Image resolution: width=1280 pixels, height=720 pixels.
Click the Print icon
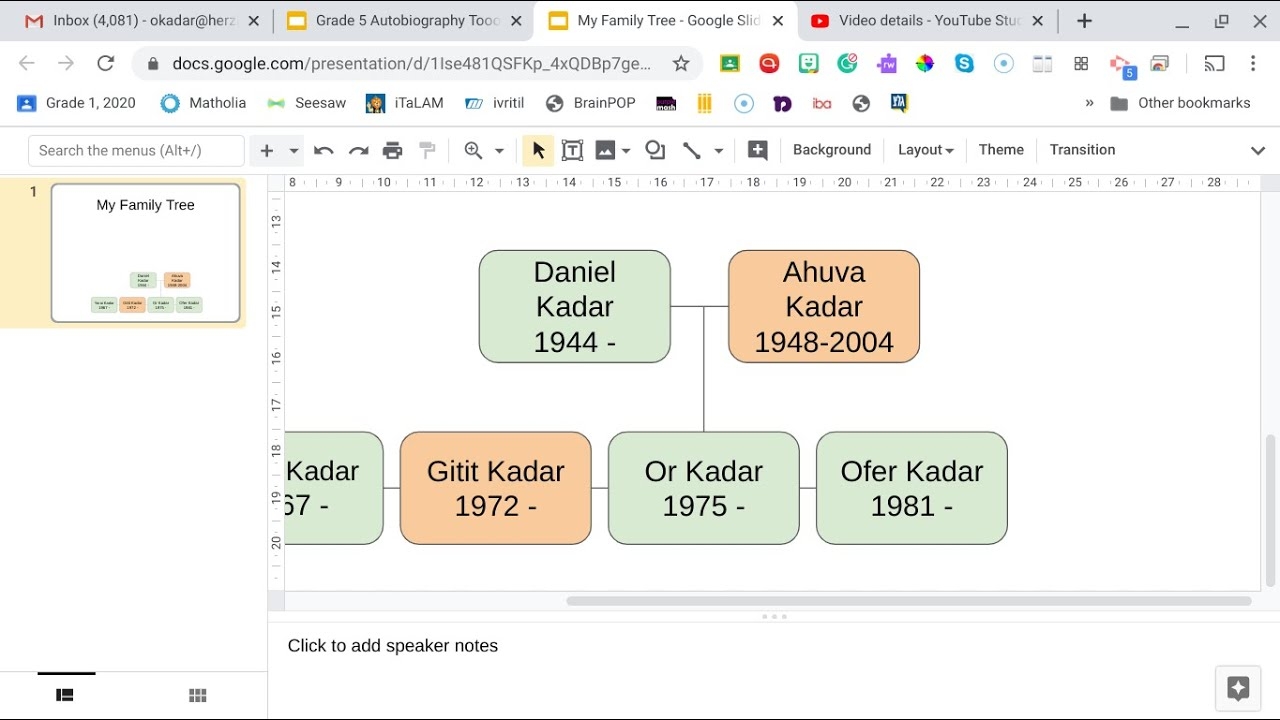coord(393,151)
